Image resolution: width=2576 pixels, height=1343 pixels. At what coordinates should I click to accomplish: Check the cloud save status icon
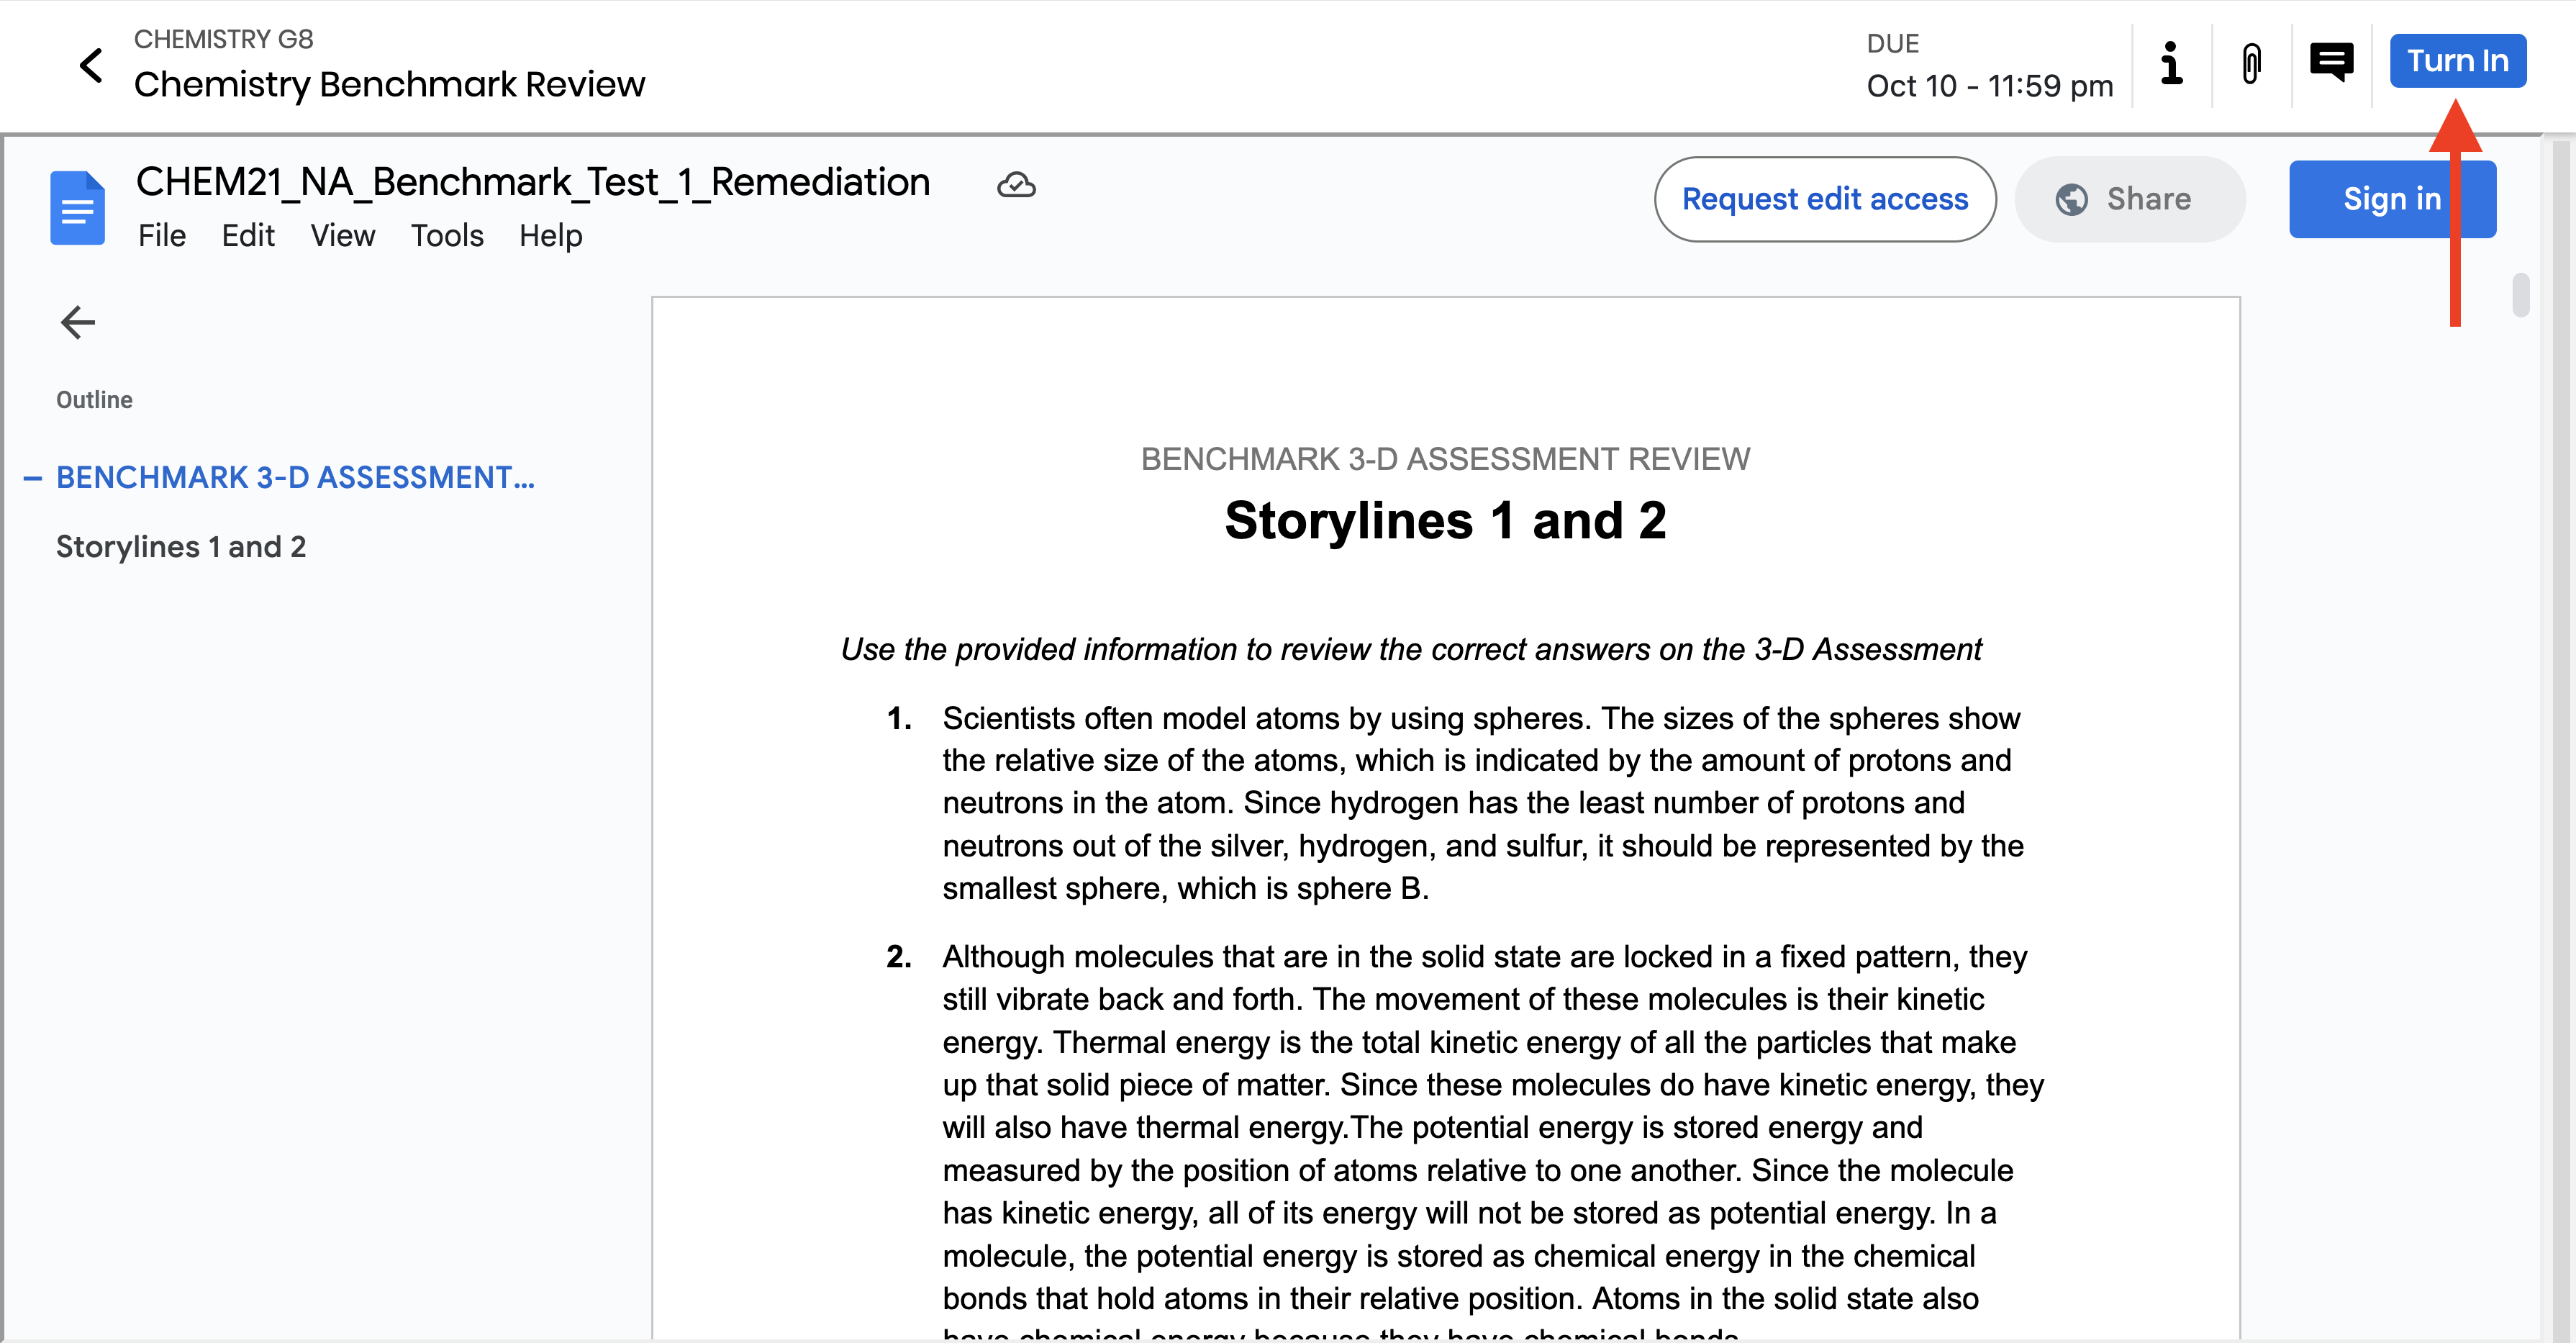(x=1016, y=184)
